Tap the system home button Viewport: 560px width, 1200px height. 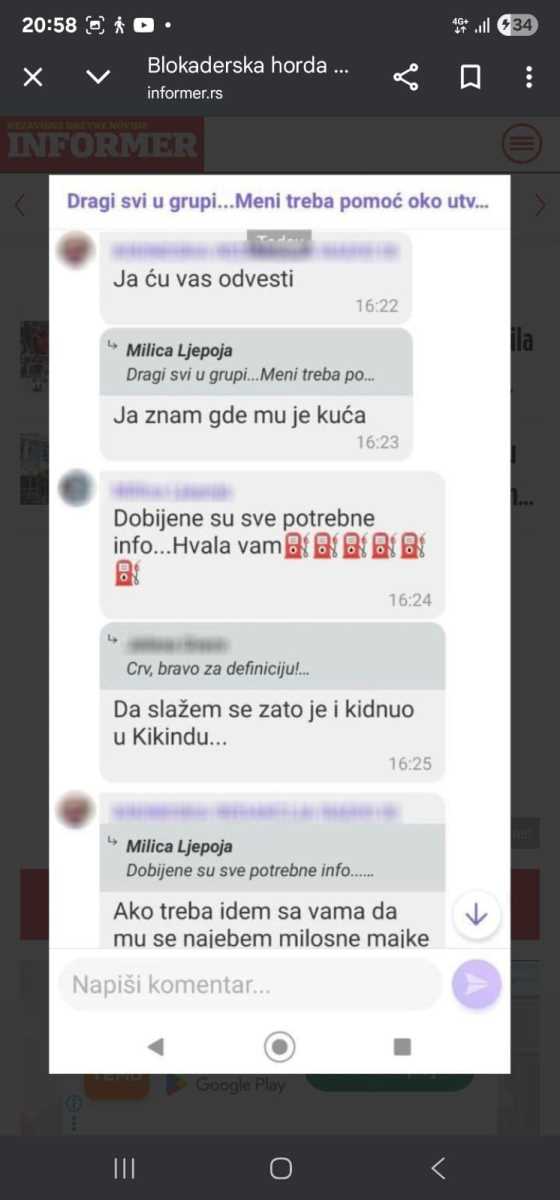pyautogui.click(x=281, y=1168)
